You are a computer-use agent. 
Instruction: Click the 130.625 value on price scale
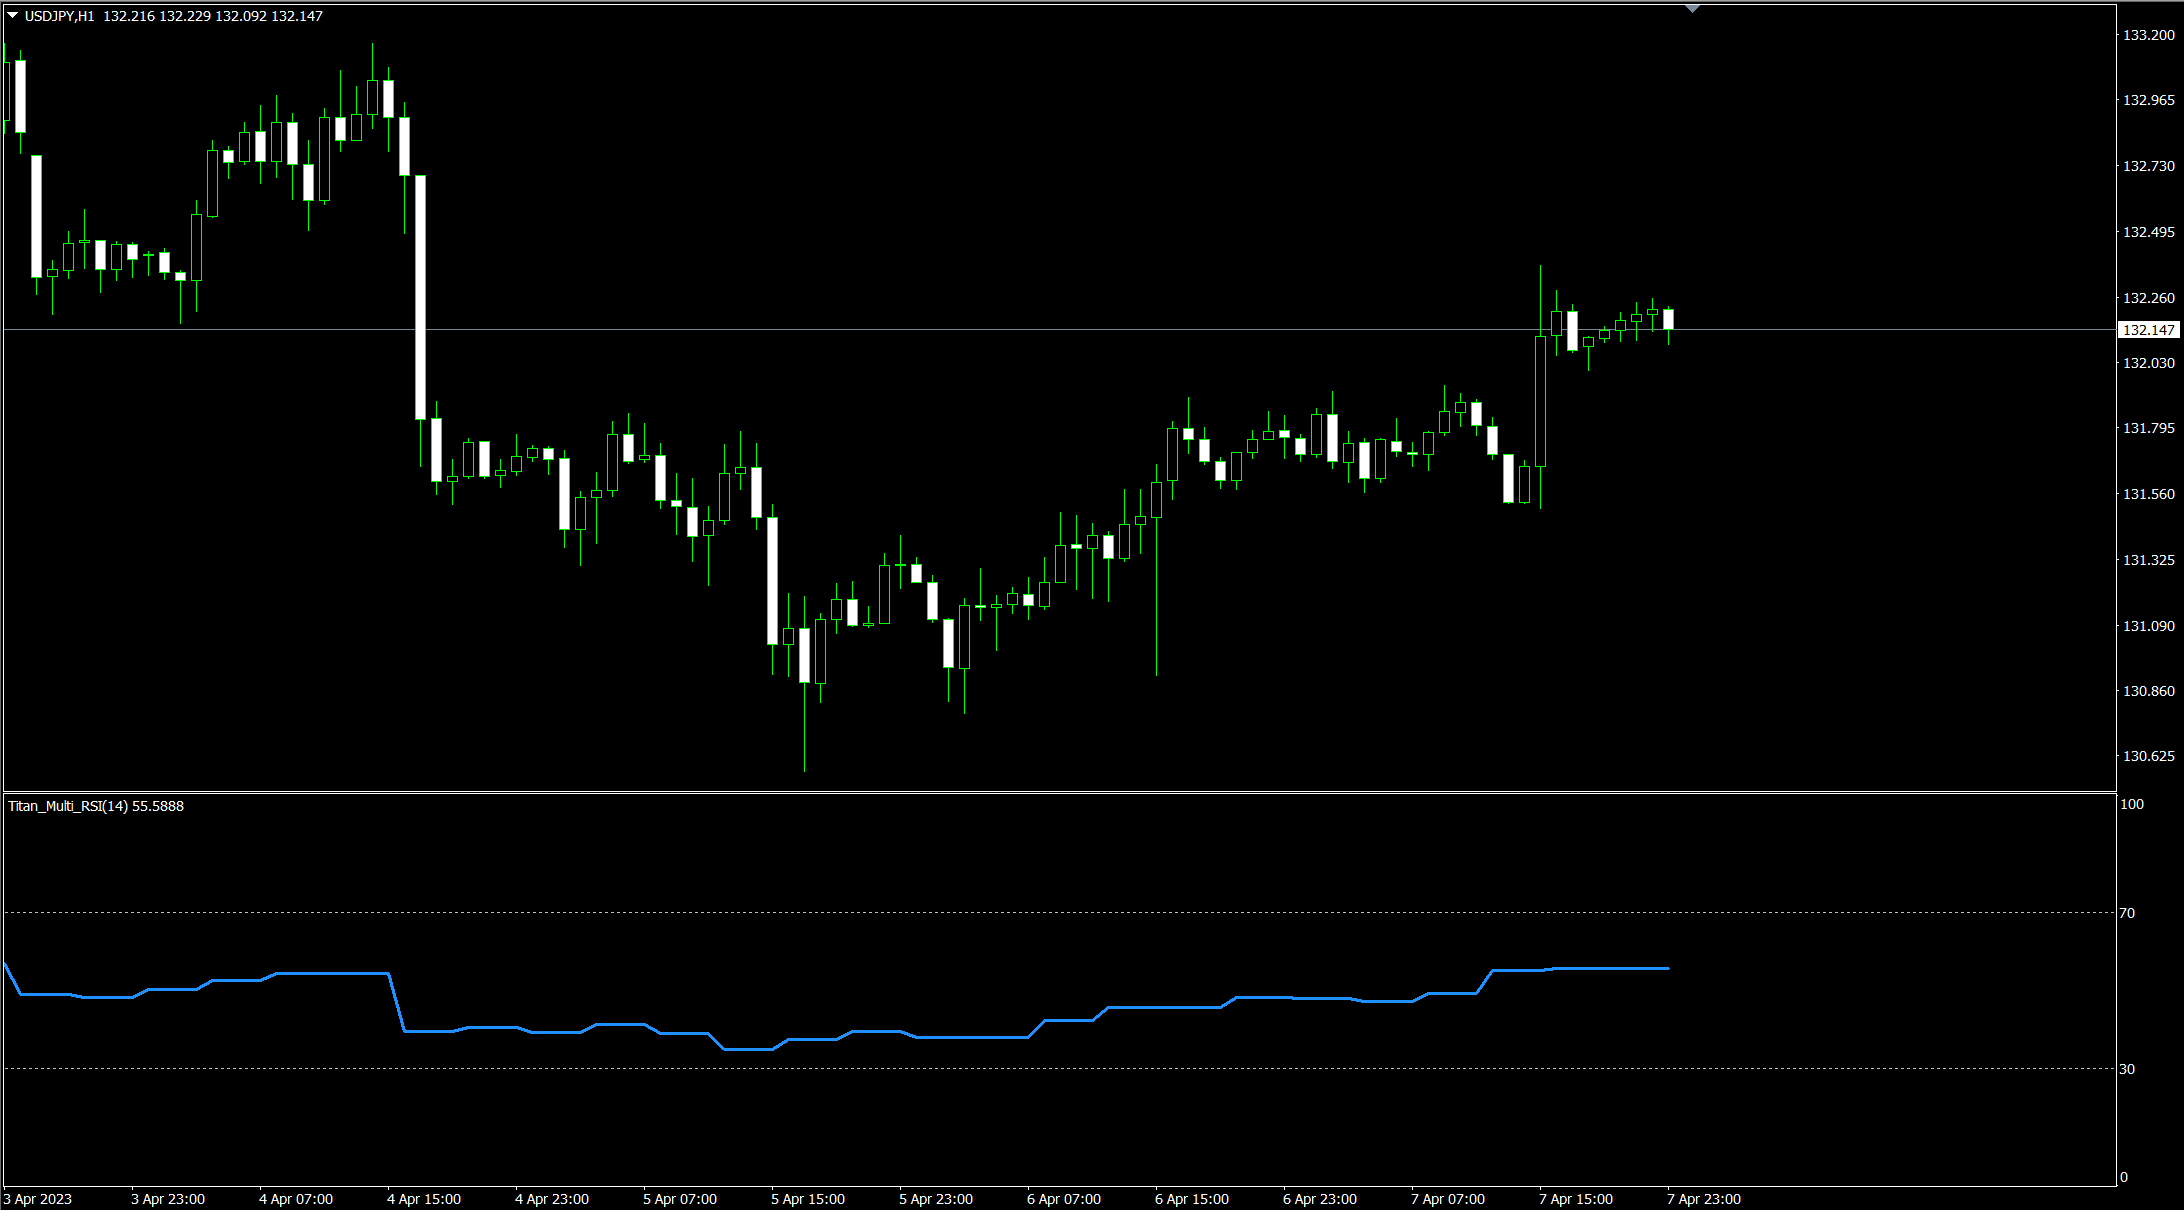2148,756
